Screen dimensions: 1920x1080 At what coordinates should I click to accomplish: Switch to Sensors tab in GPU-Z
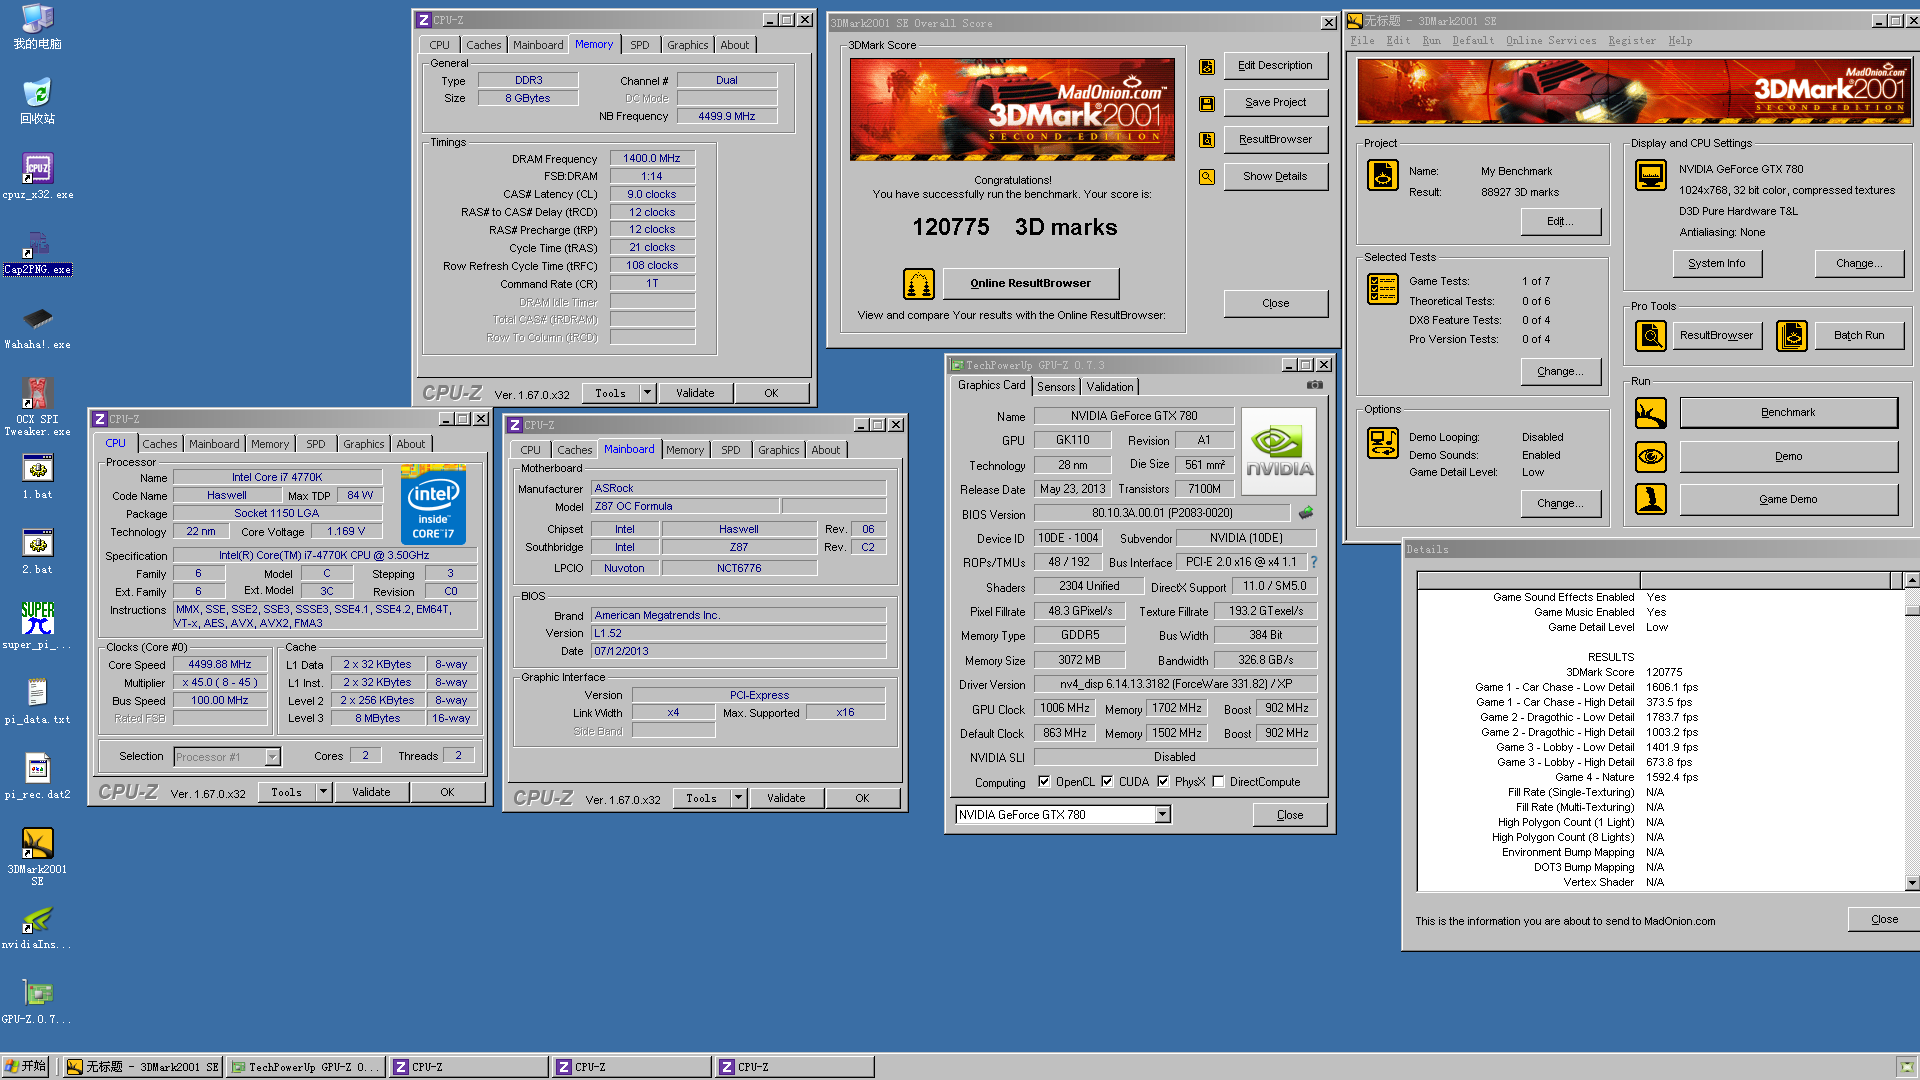point(1056,387)
